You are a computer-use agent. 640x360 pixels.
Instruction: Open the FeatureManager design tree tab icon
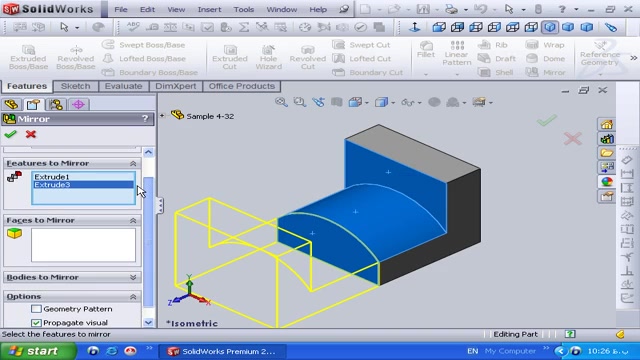(x=11, y=104)
